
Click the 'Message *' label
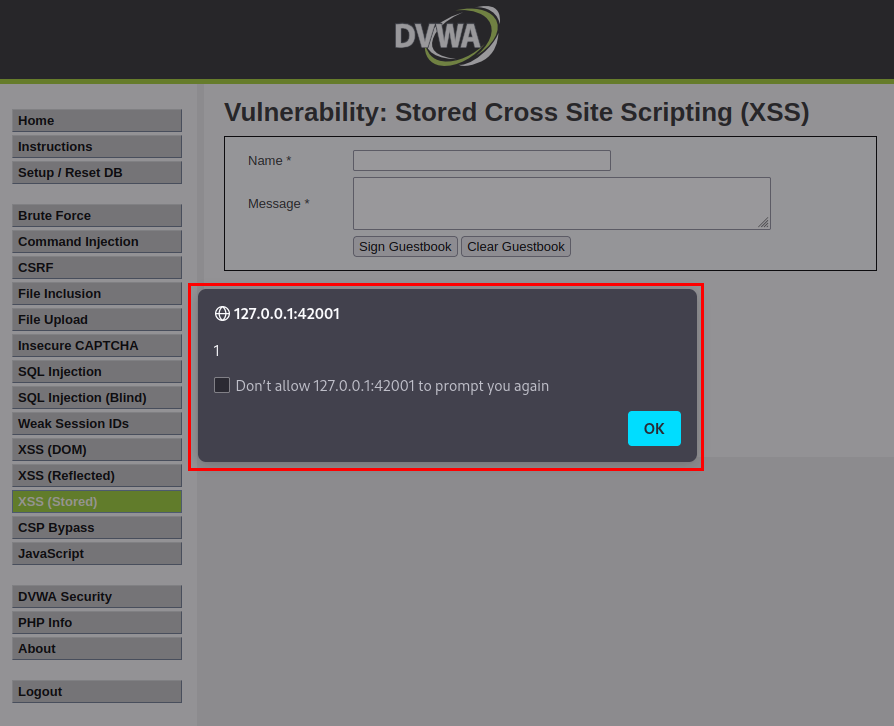coord(279,204)
